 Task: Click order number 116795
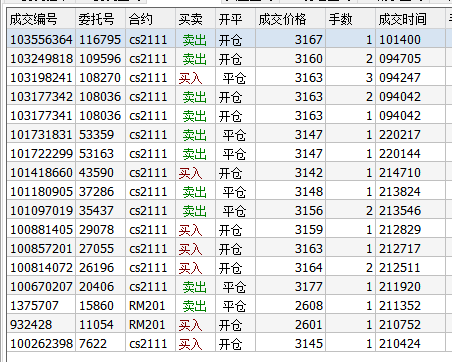pos(100,40)
